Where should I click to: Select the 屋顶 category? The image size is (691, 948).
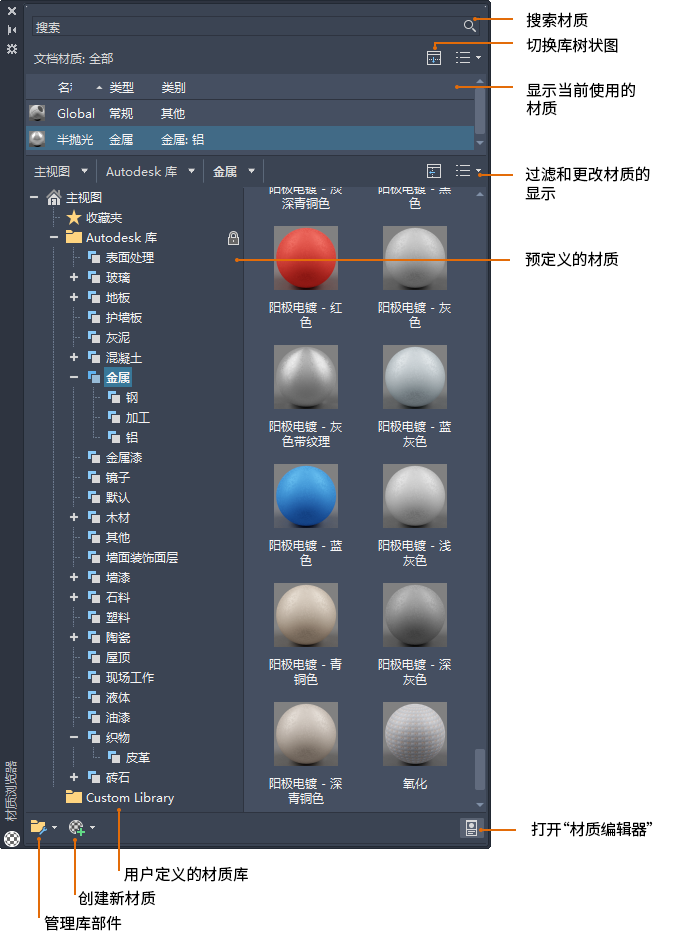(x=109, y=657)
